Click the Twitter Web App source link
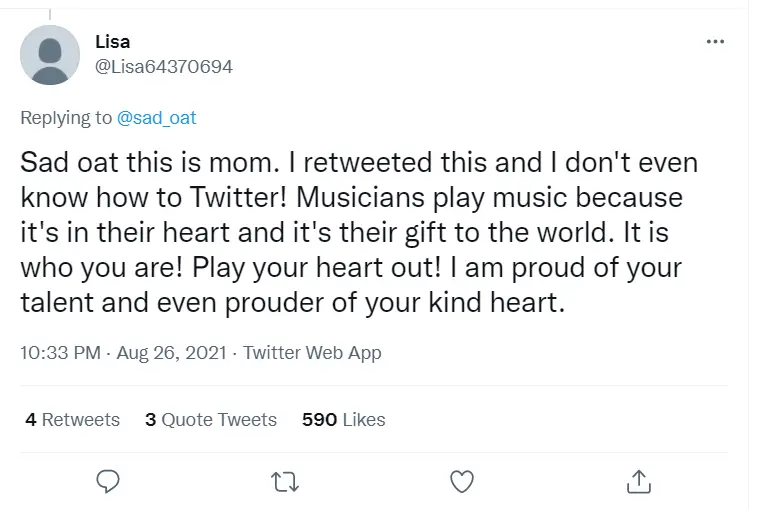Image resolution: width=765 pixels, height=509 pixels. 312,353
